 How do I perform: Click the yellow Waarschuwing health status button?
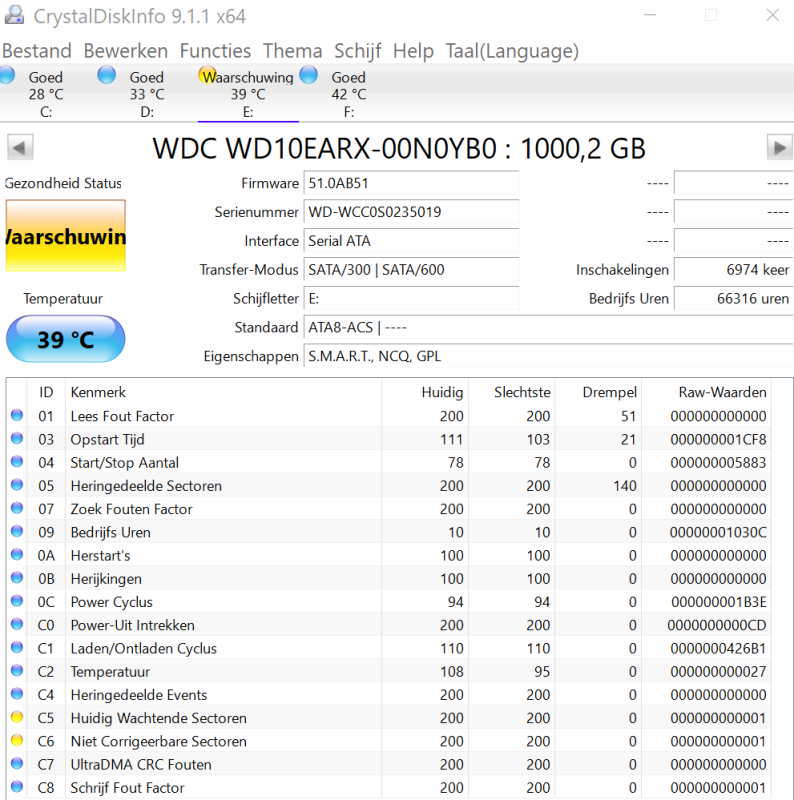click(x=66, y=236)
